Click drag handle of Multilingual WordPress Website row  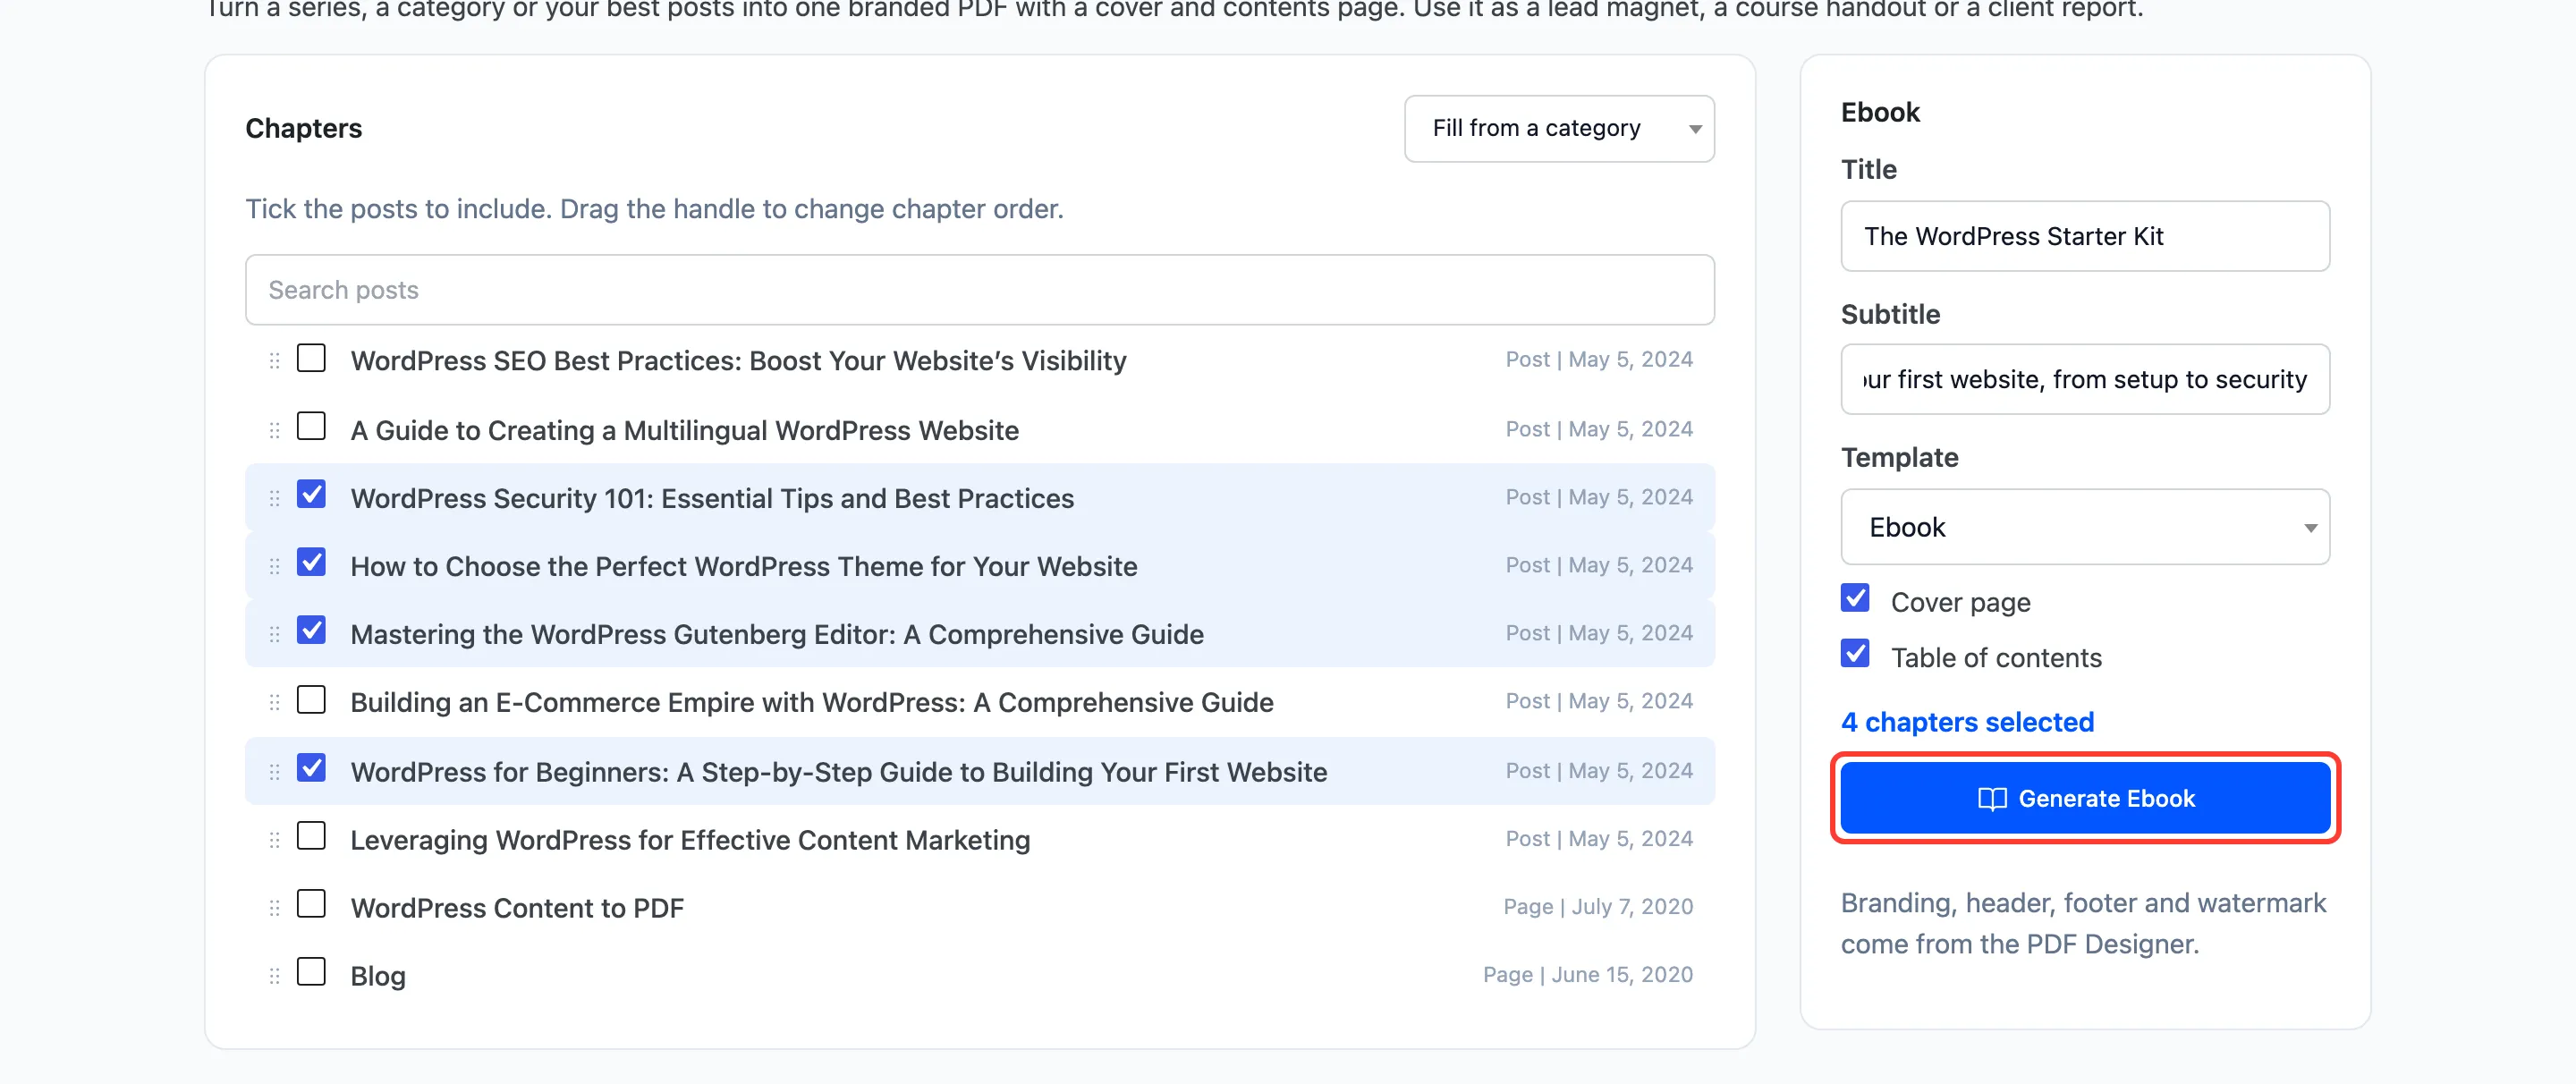tap(274, 431)
